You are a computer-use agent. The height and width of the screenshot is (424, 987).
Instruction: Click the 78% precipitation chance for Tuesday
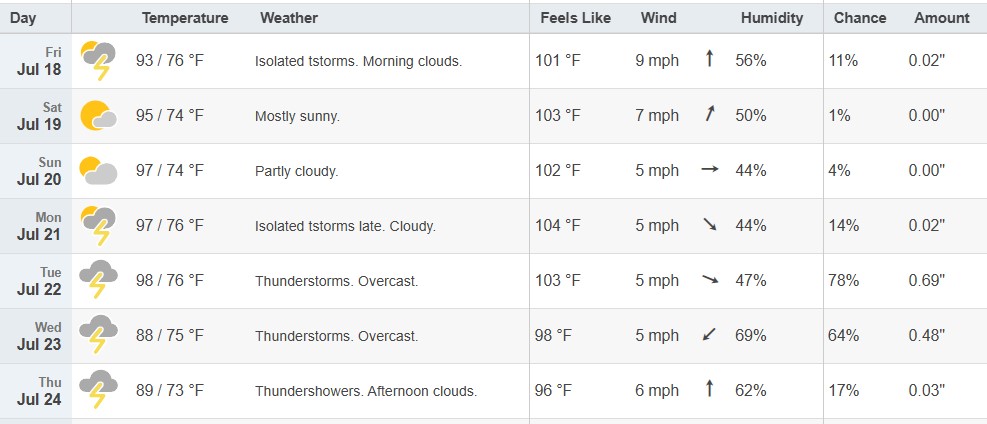tap(843, 281)
